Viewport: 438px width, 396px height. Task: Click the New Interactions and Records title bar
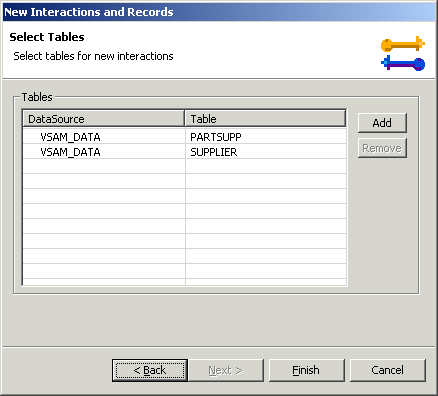click(x=219, y=12)
